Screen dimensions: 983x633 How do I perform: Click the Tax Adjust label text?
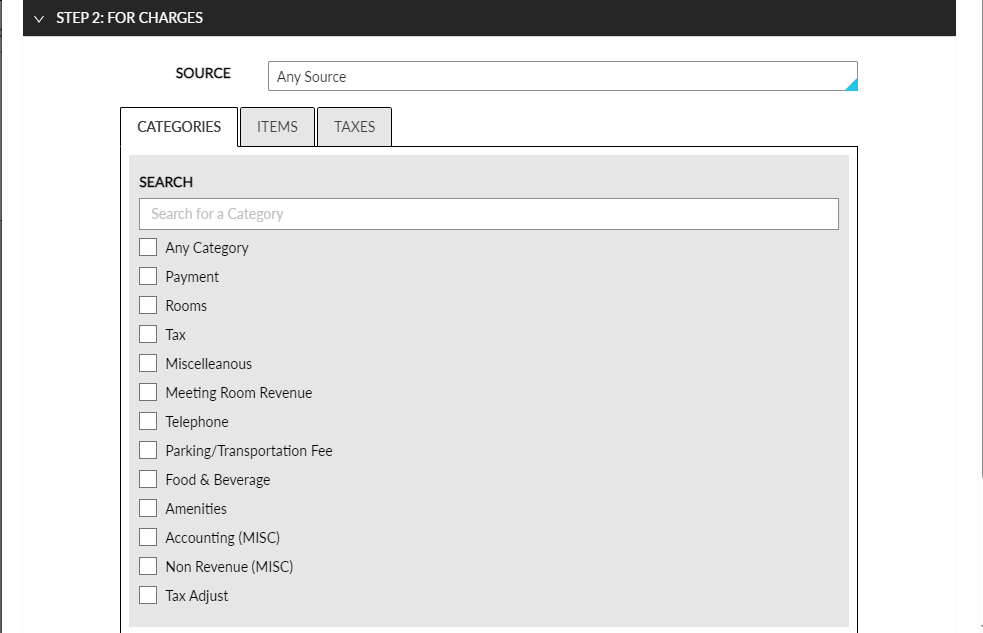pyautogui.click(x=197, y=596)
